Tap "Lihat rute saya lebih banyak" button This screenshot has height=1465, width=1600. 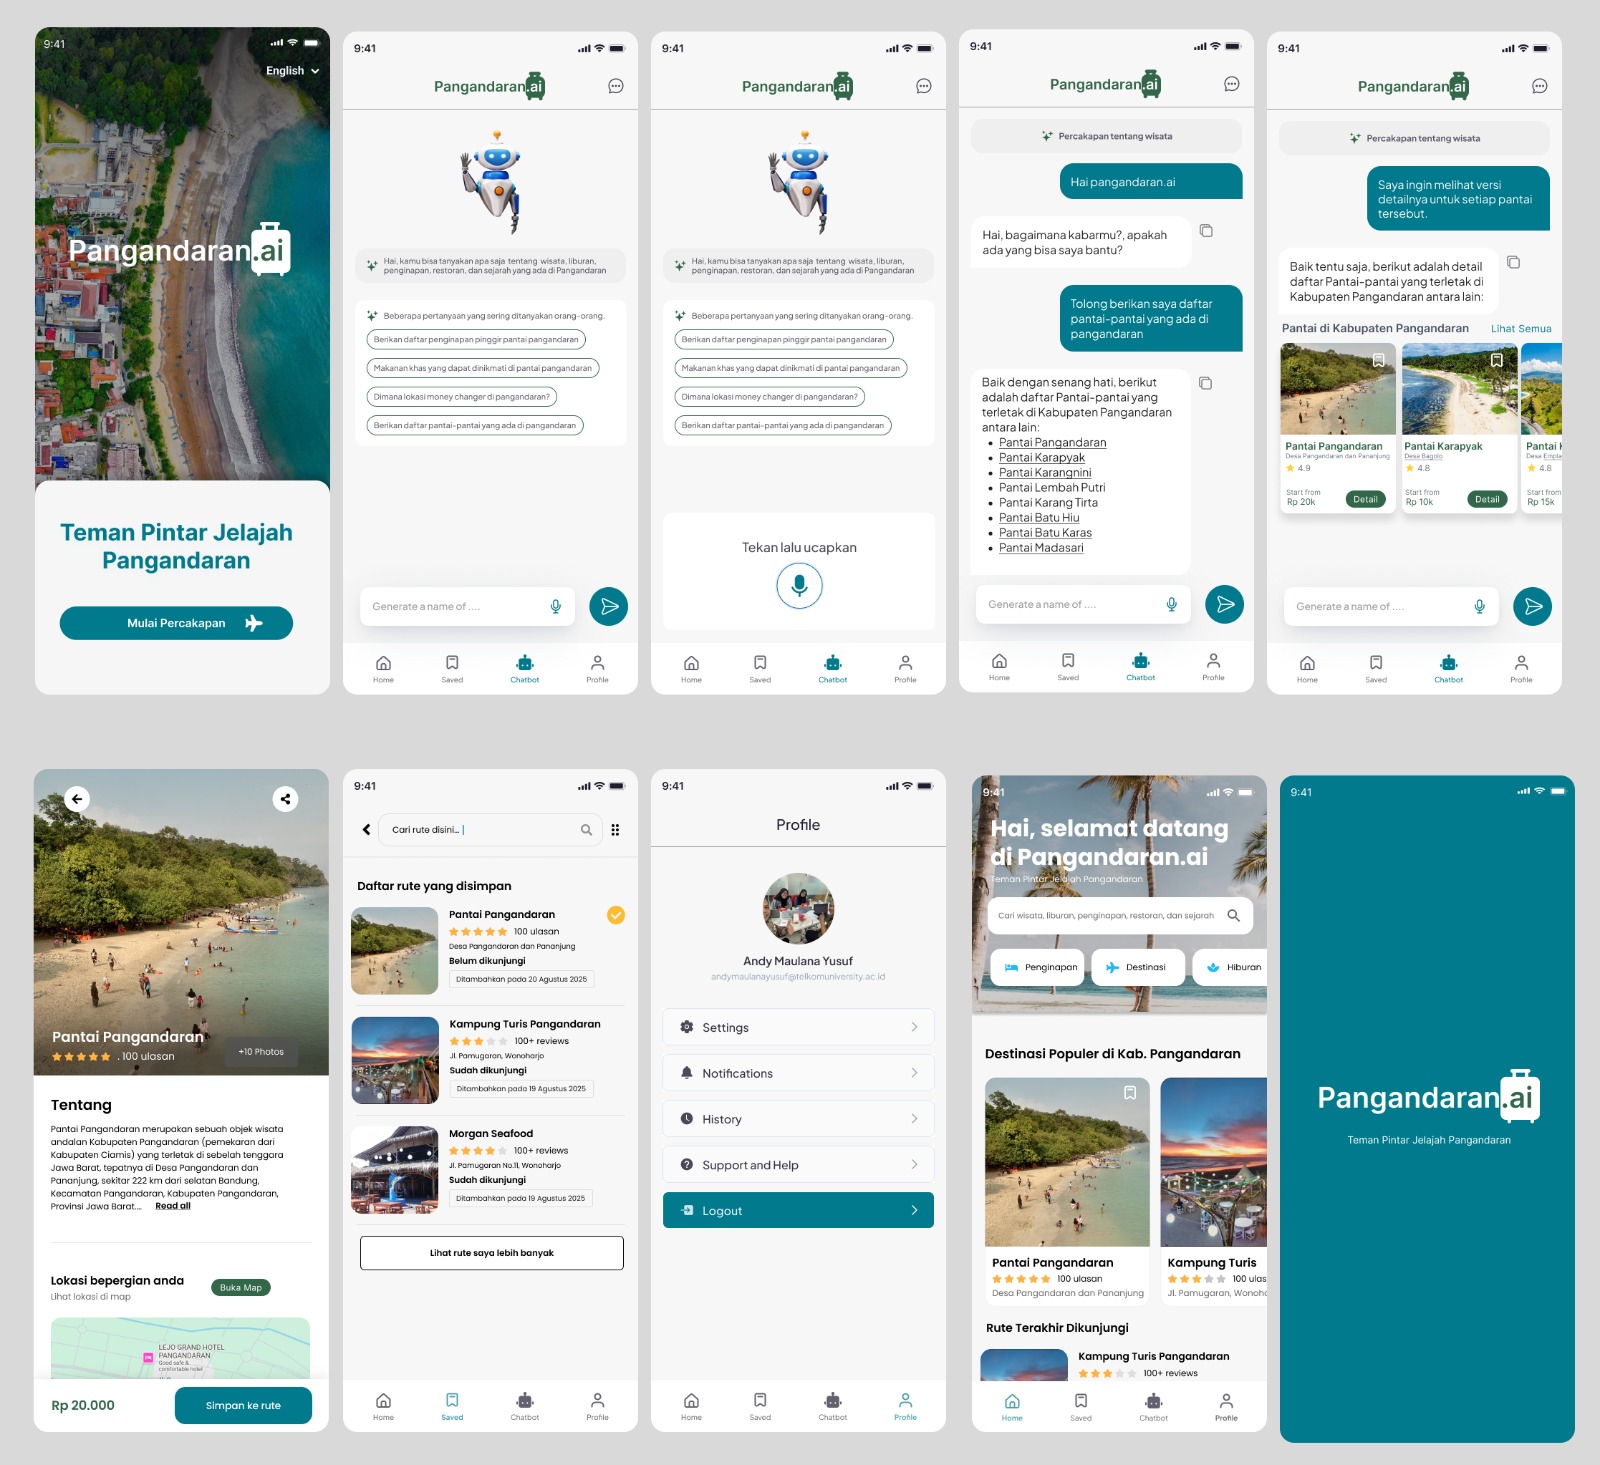point(492,1253)
